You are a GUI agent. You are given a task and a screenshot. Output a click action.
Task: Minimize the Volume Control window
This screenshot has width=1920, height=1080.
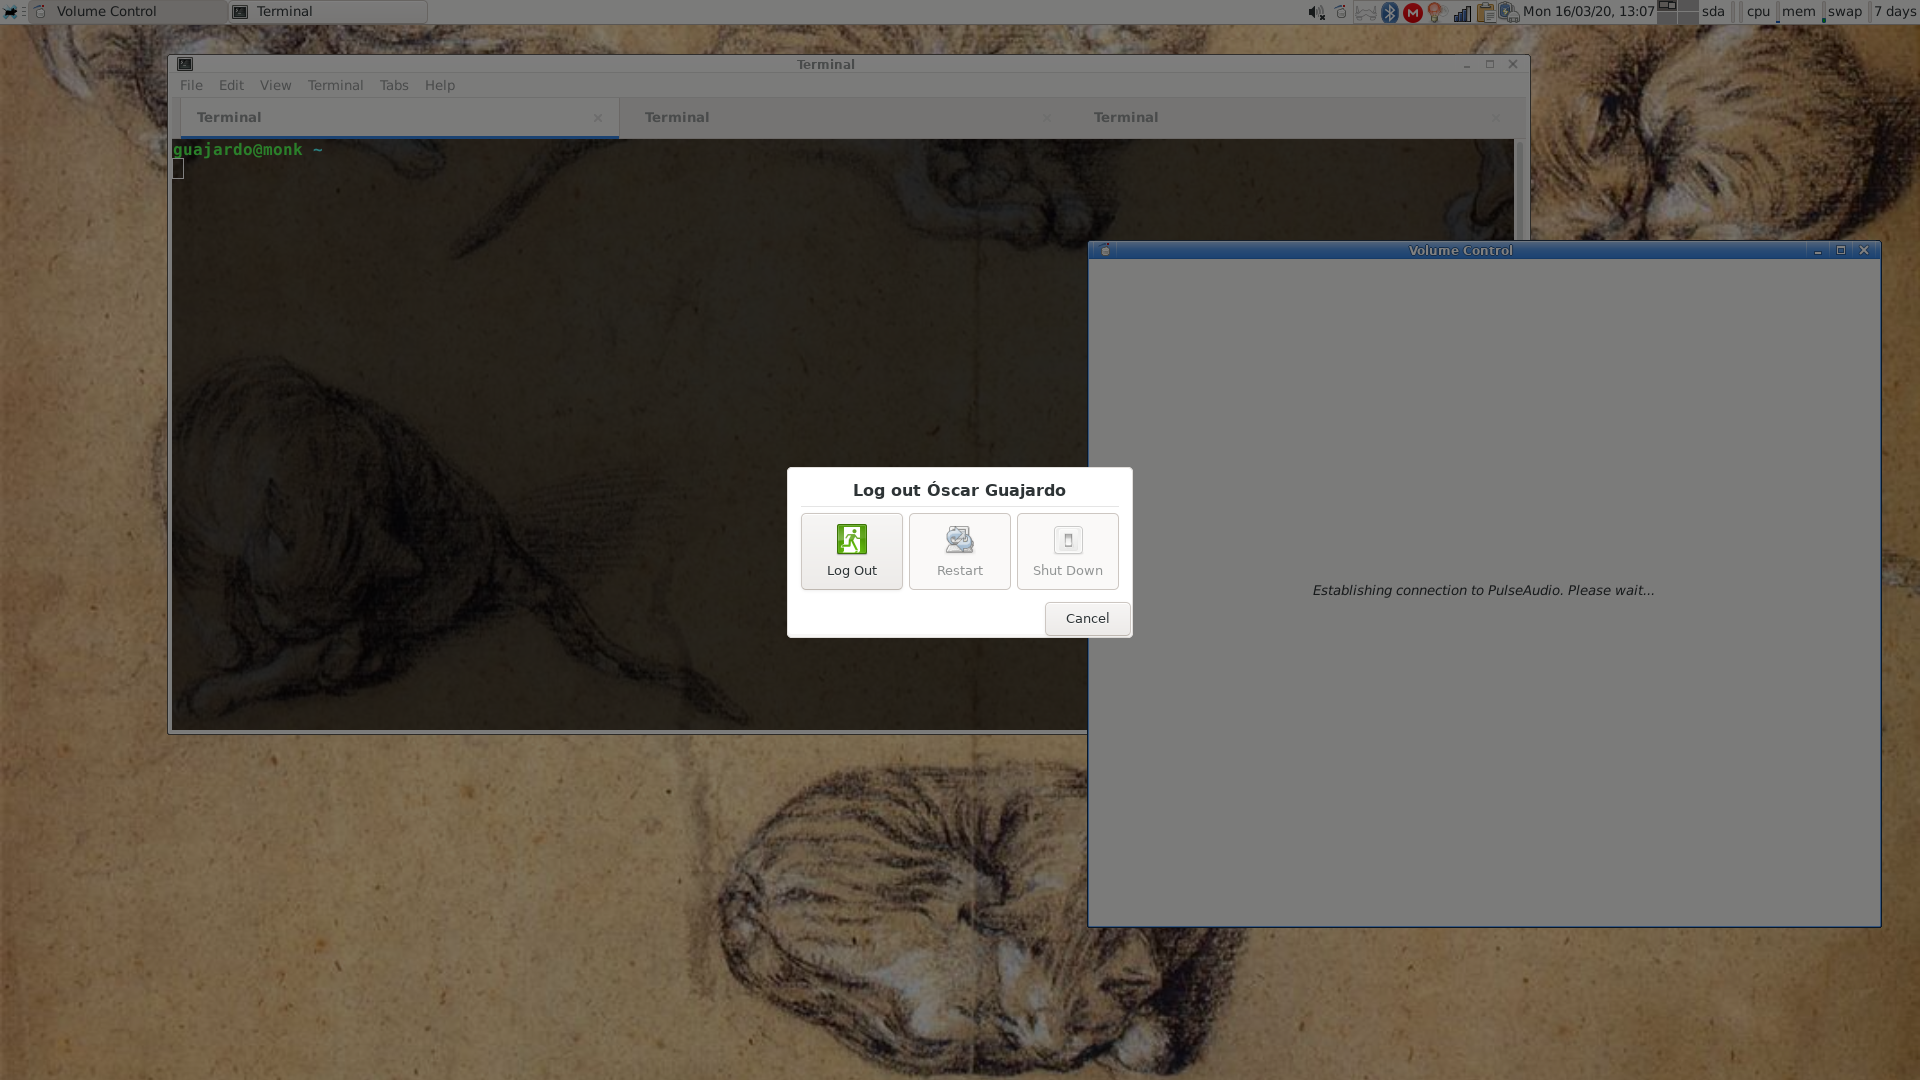(1817, 251)
